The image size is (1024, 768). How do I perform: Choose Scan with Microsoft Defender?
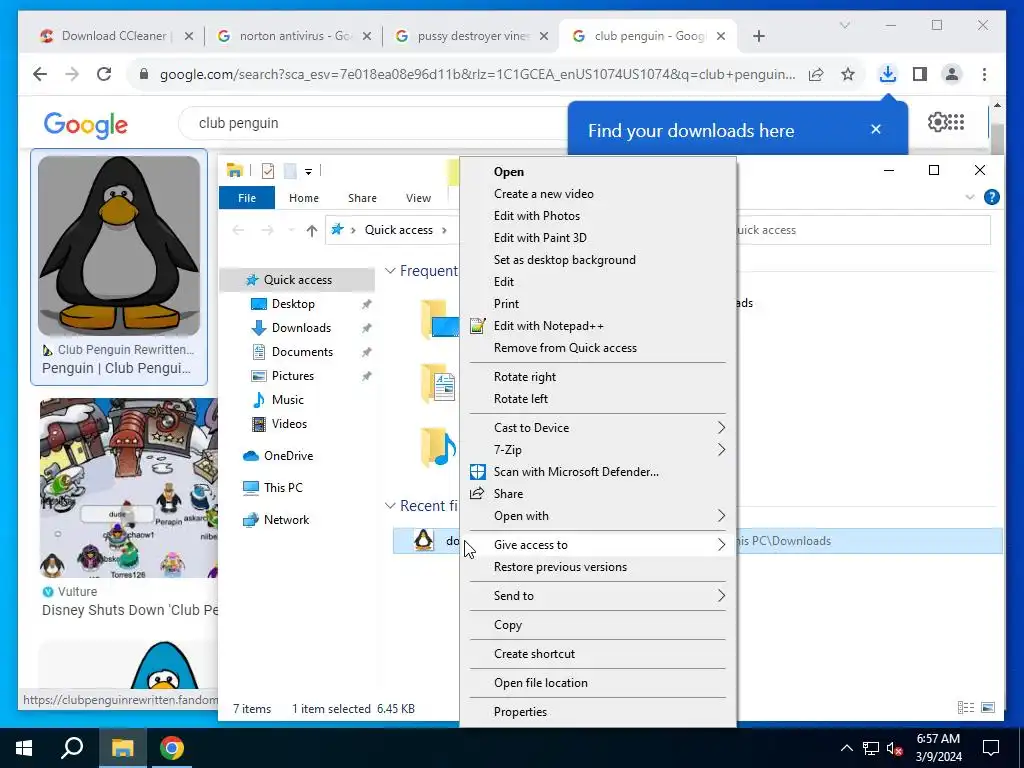(598, 472)
